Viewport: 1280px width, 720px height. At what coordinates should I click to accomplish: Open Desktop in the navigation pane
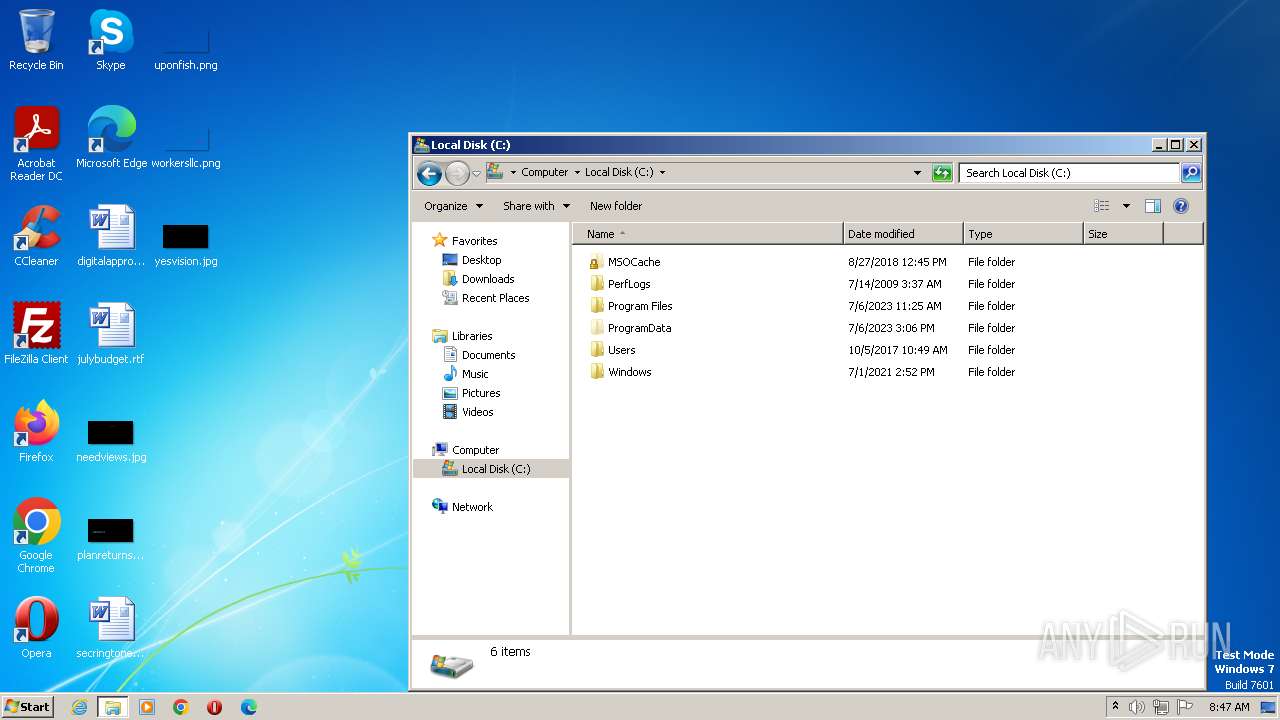click(481, 260)
